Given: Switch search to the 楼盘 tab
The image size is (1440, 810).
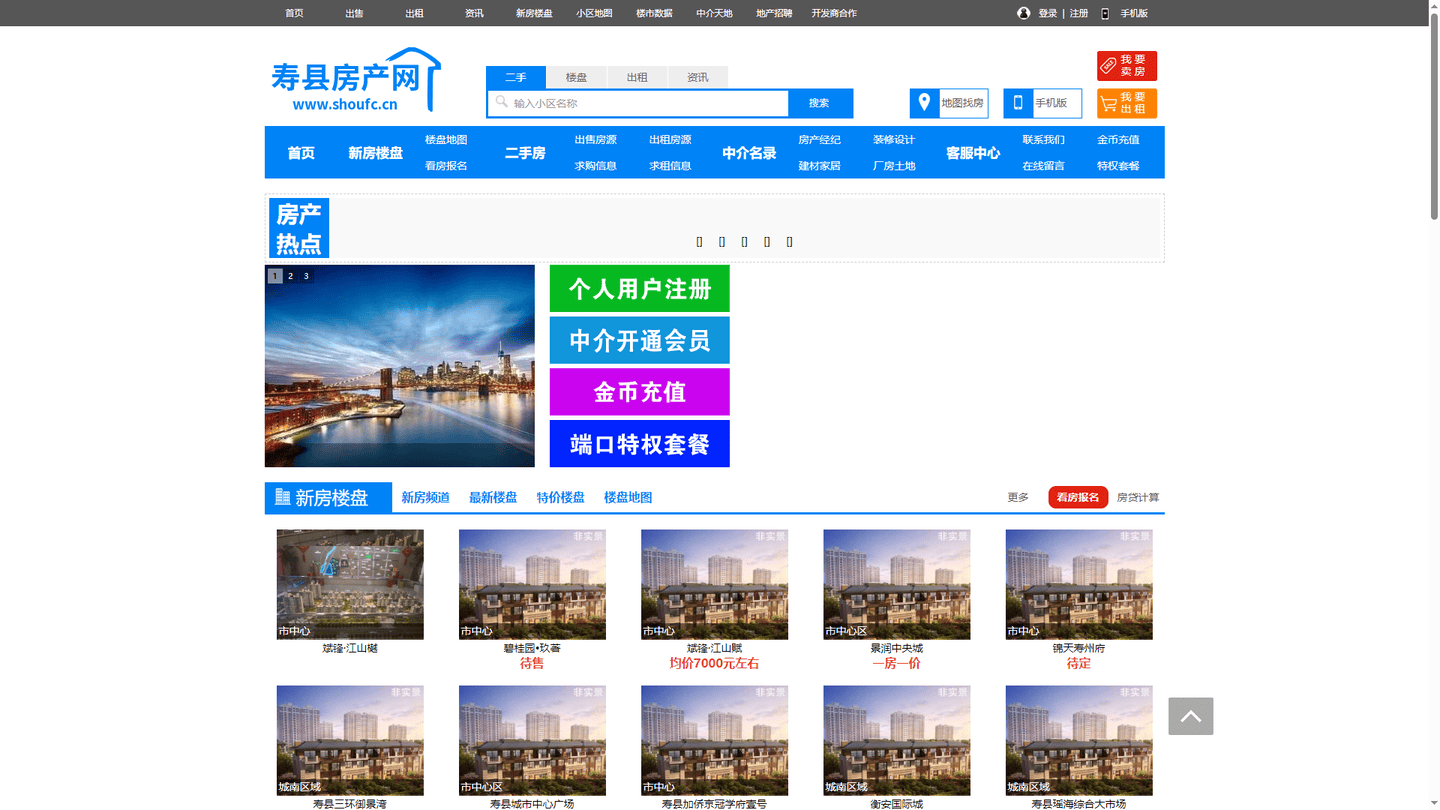Looking at the screenshot, I should click(576, 77).
